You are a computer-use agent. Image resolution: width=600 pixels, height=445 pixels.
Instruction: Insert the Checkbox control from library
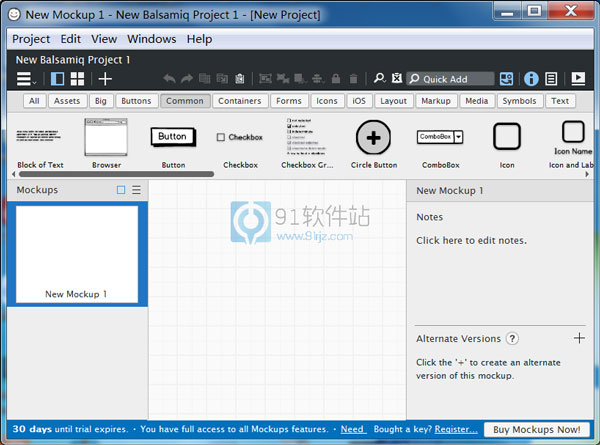(x=240, y=138)
